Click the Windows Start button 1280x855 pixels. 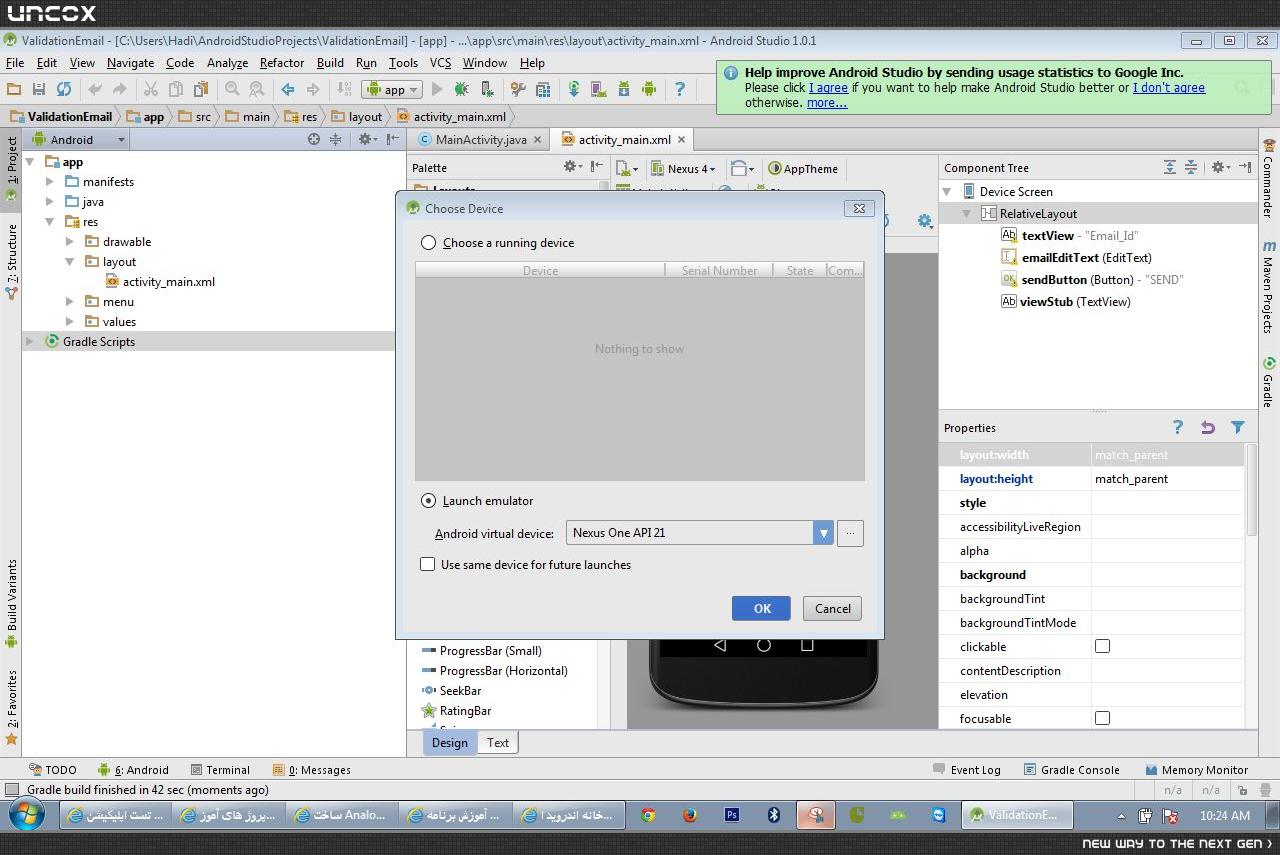25,815
